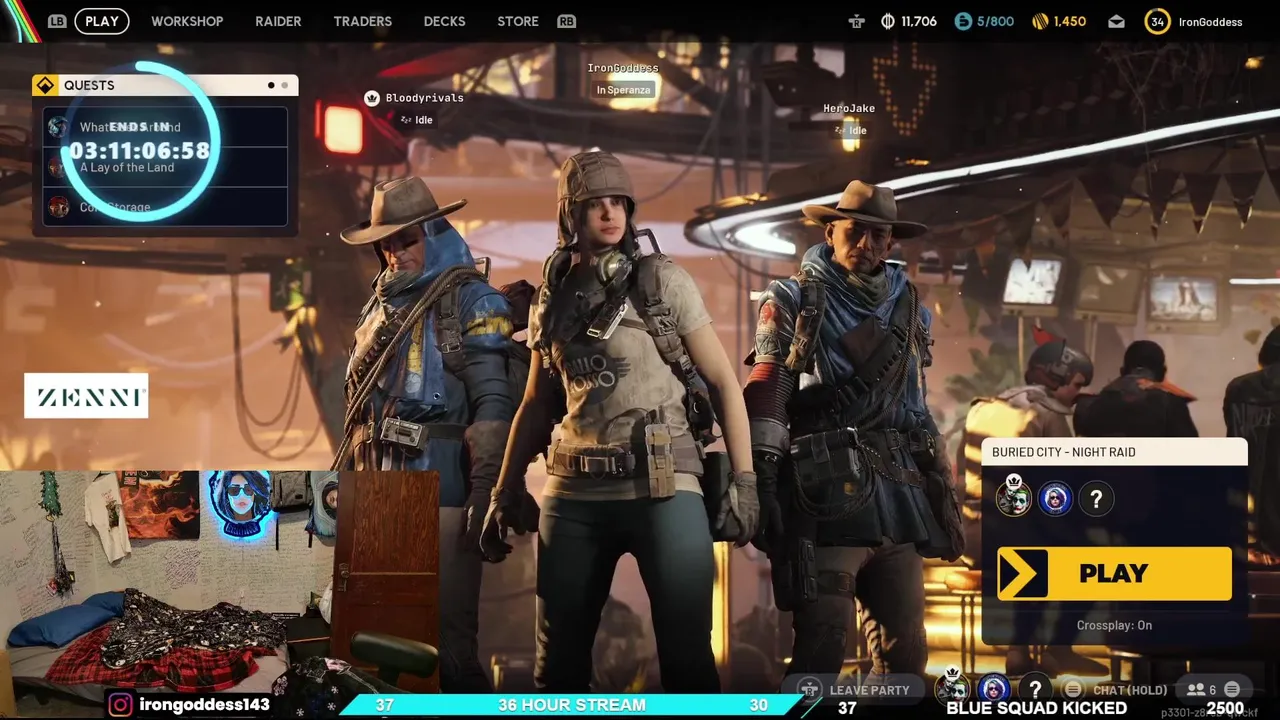Click the IronGoddess profile name in top bar
The height and width of the screenshot is (720, 1280).
pos(1210,22)
